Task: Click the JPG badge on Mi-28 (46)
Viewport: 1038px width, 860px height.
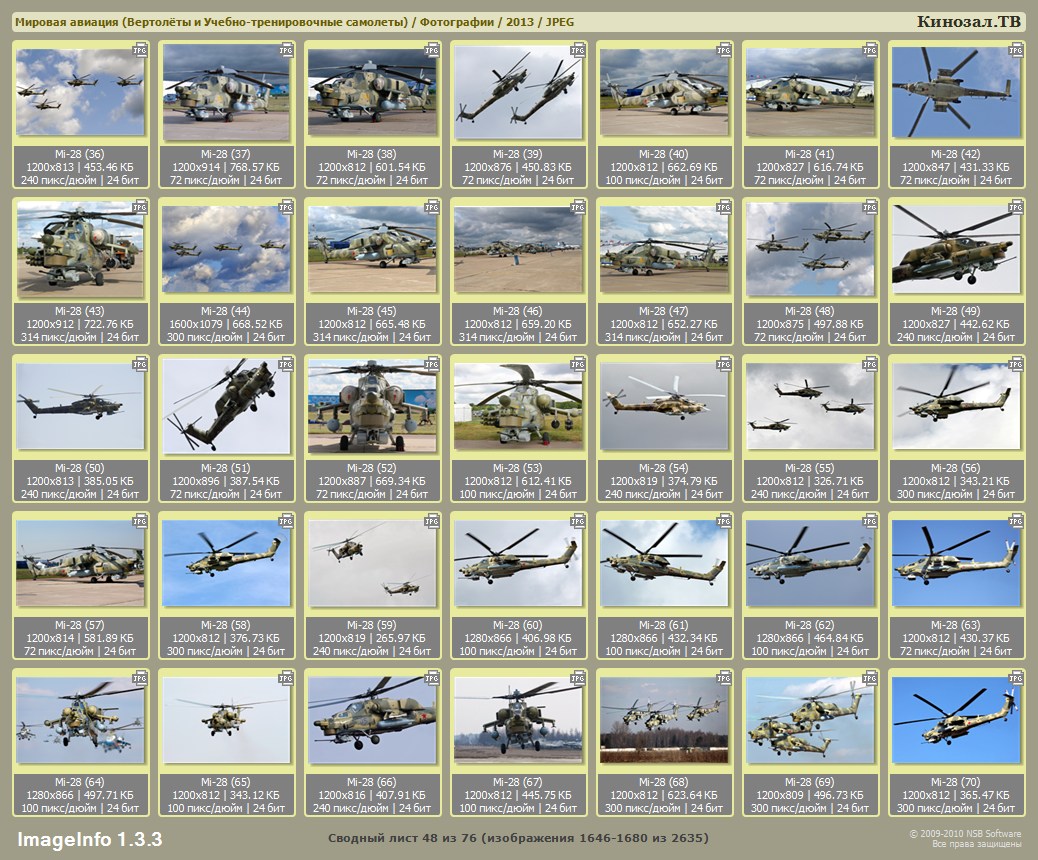Action: click(578, 208)
